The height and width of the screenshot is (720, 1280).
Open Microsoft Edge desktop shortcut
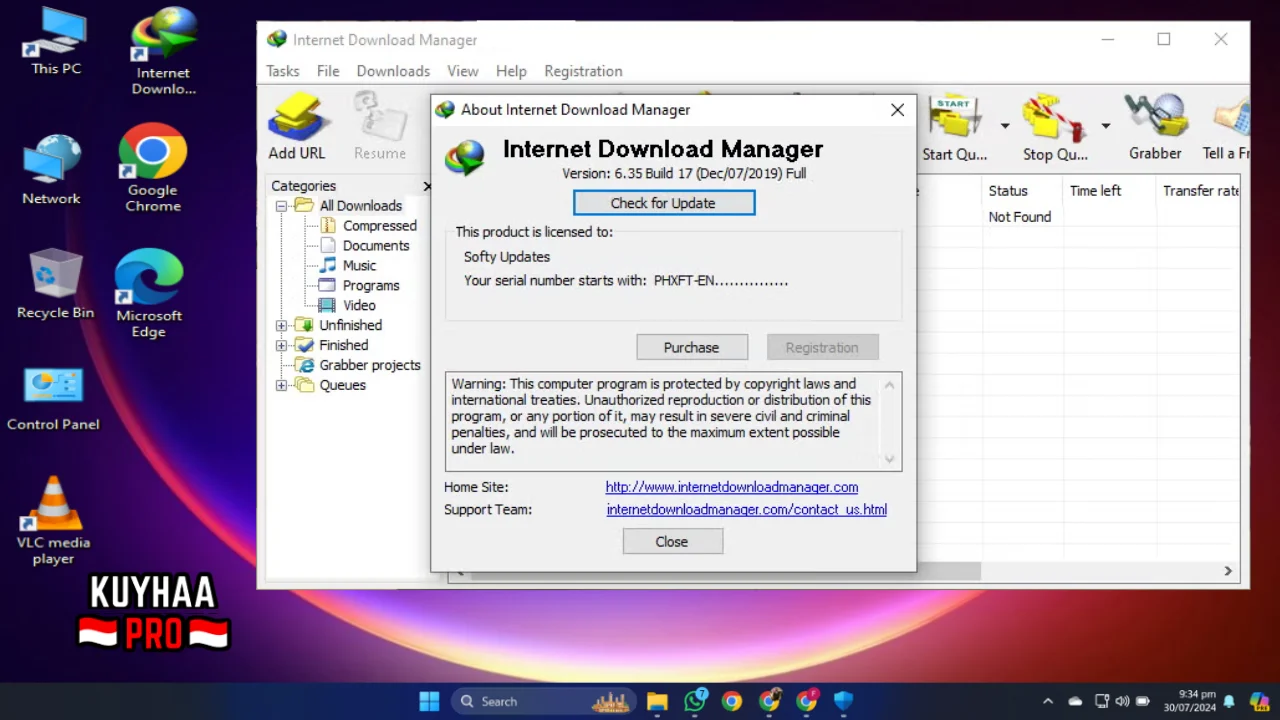pyautogui.click(x=149, y=294)
